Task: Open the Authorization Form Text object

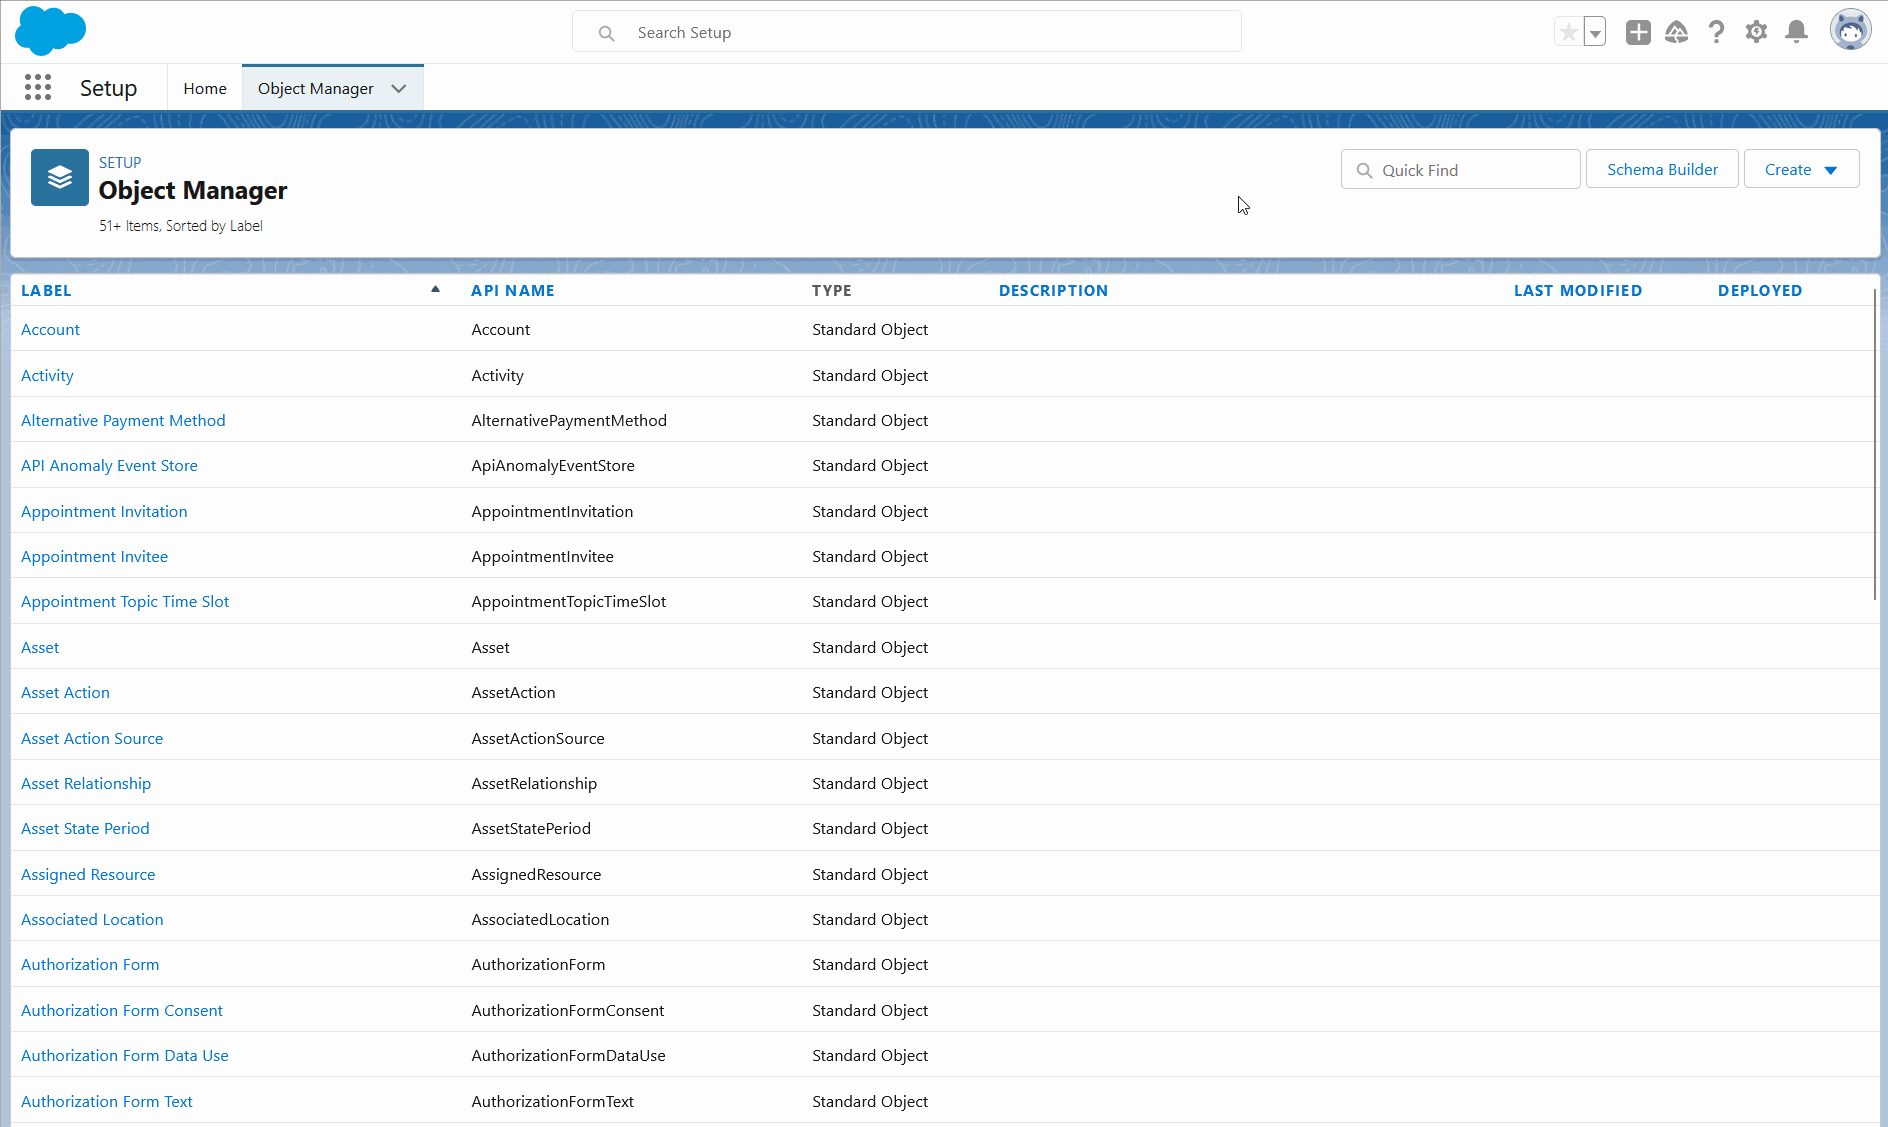Action: [107, 1102]
